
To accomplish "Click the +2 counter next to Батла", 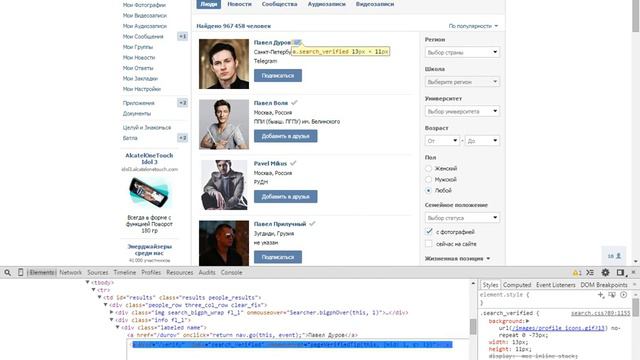I will coord(182,138).
